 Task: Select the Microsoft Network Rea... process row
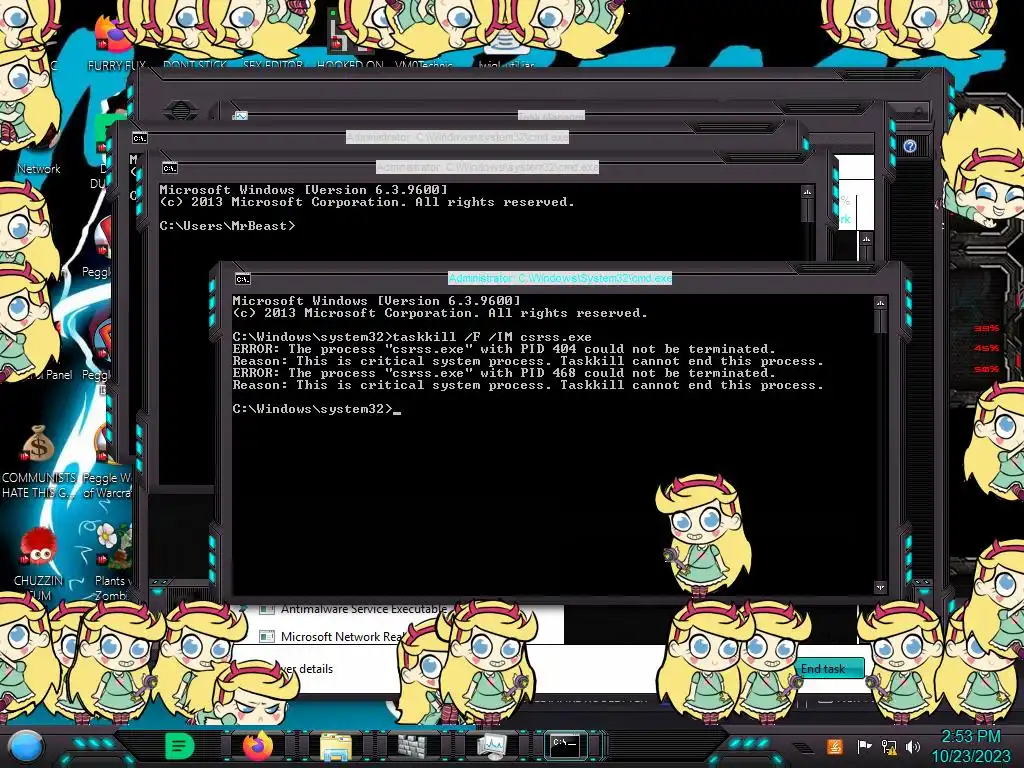(x=398, y=636)
